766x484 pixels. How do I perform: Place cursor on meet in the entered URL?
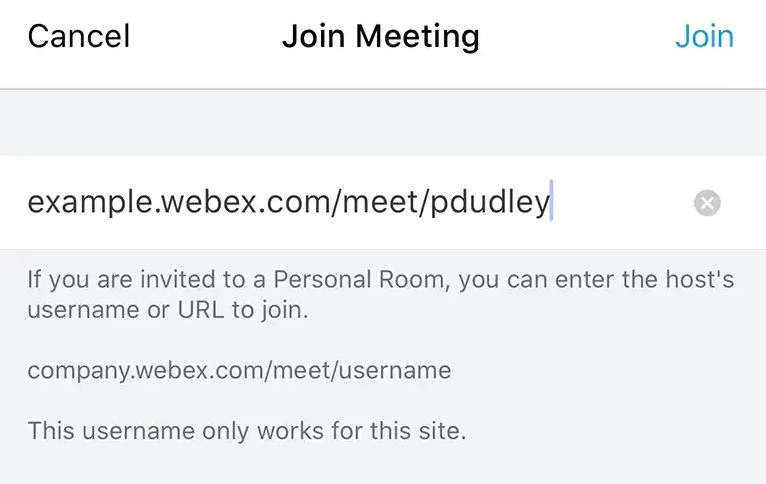[x=383, y=204]
